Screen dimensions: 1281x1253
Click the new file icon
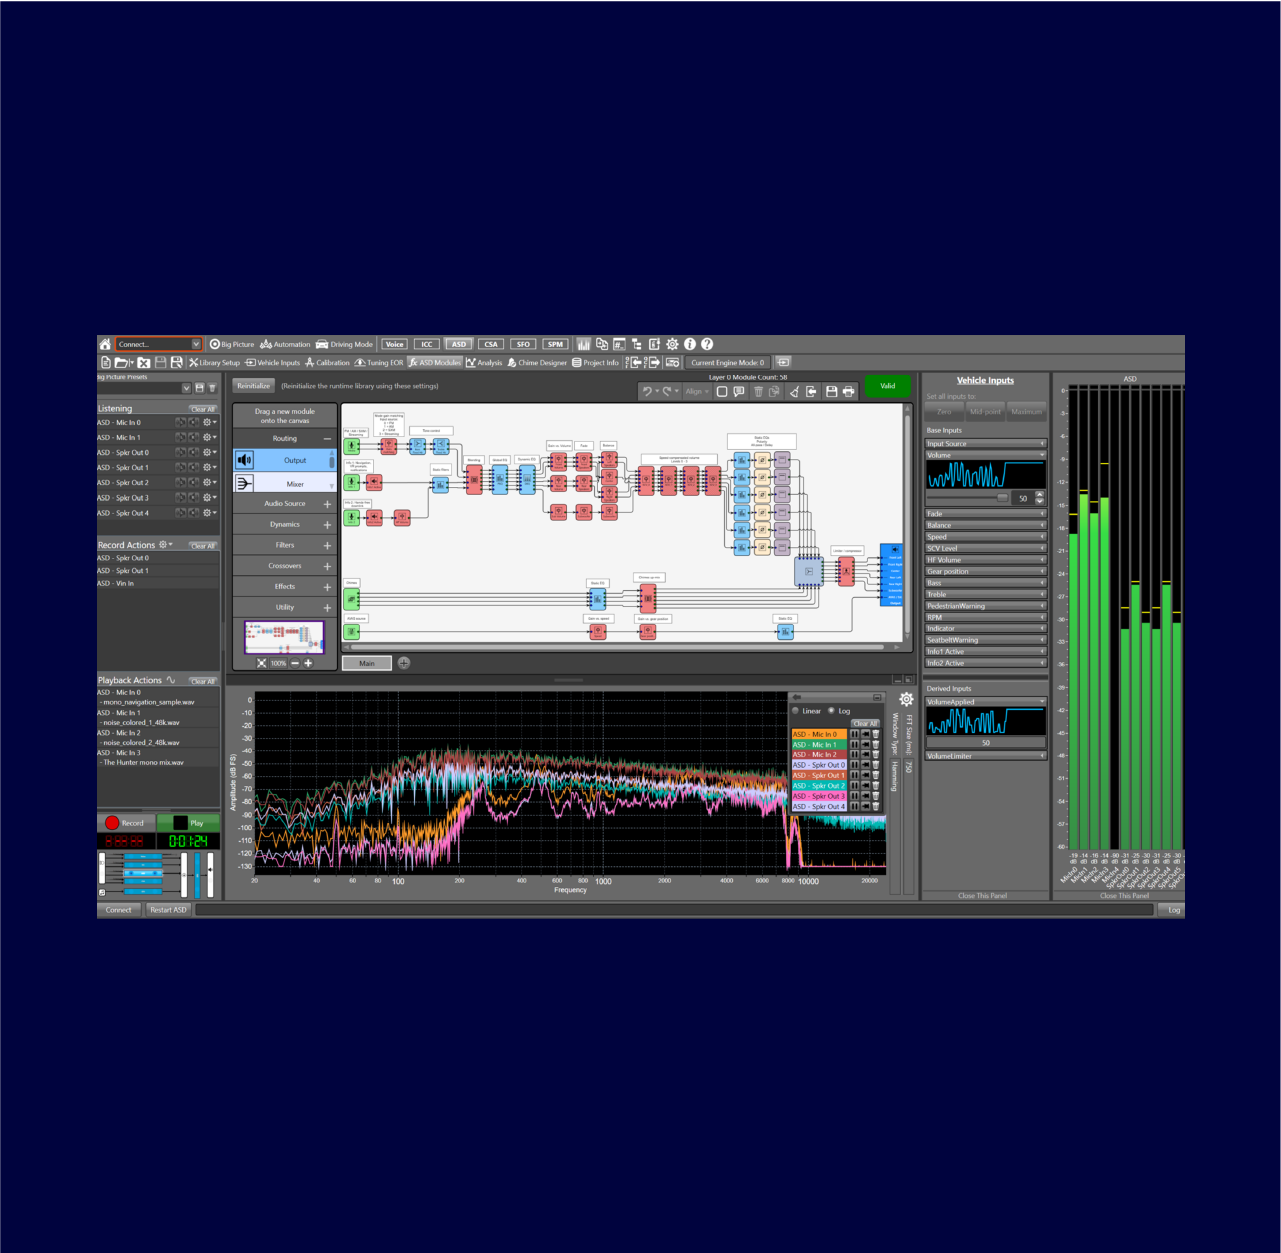pos(106,362)
